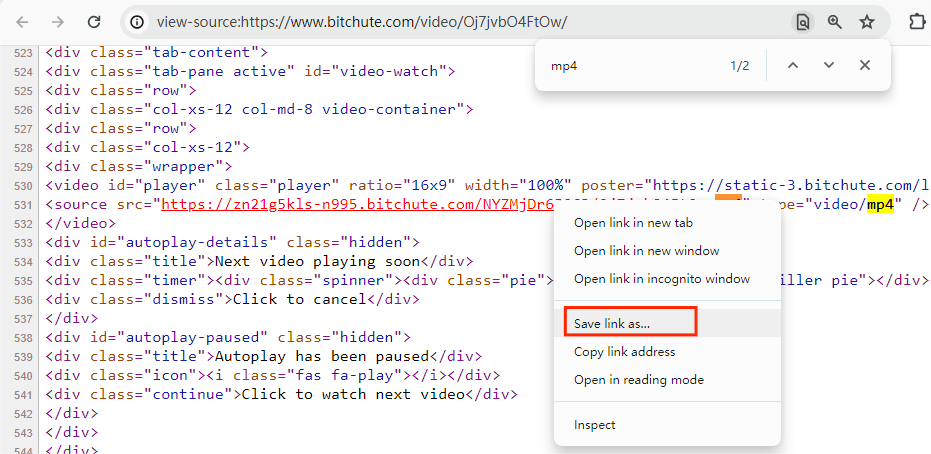This screenshot has height=454, width=931.
Task: Select Open in reading mode
Action: (638, 380)
